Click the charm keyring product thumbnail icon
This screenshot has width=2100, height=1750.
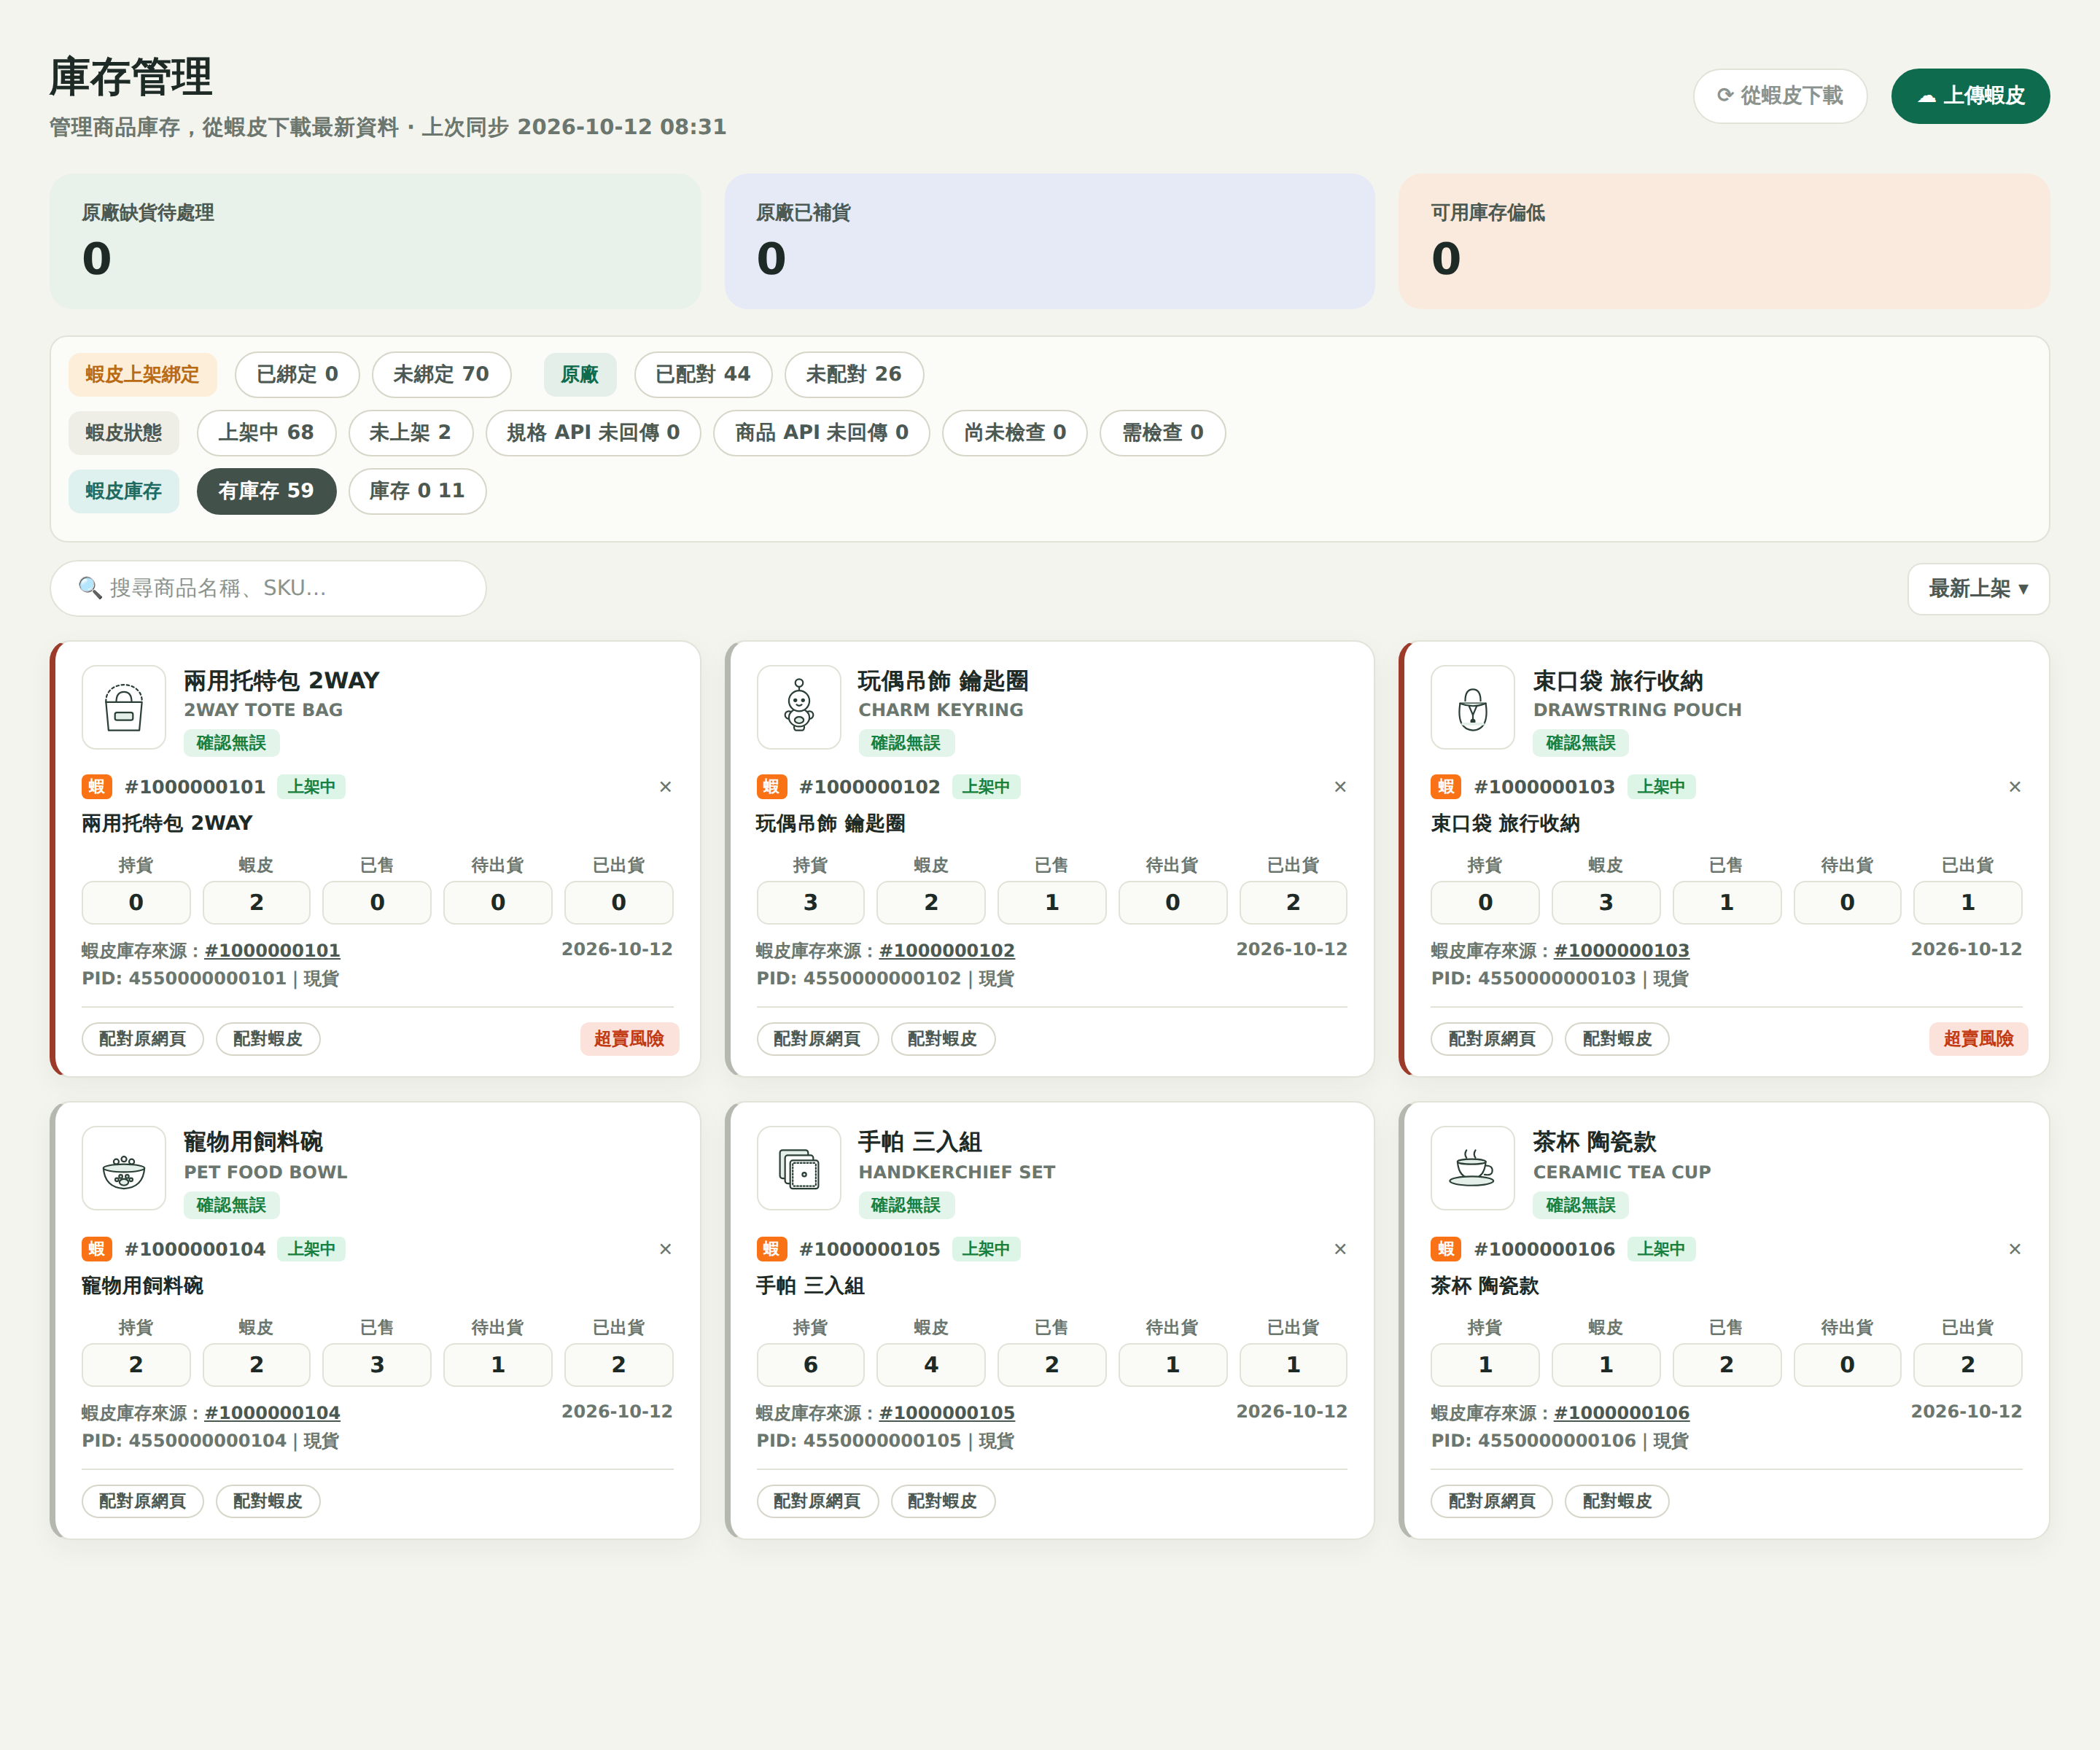pos(798,707)
